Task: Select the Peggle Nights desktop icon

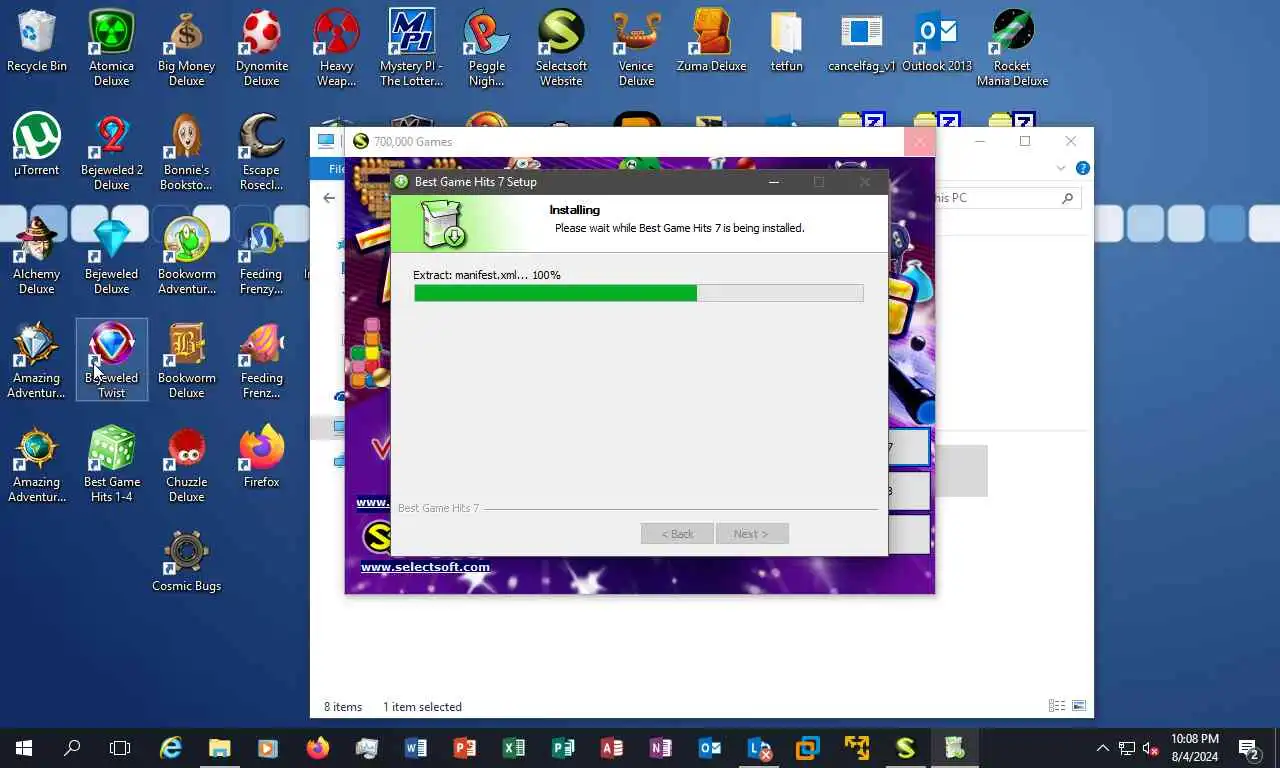Action: coord(486,48)
